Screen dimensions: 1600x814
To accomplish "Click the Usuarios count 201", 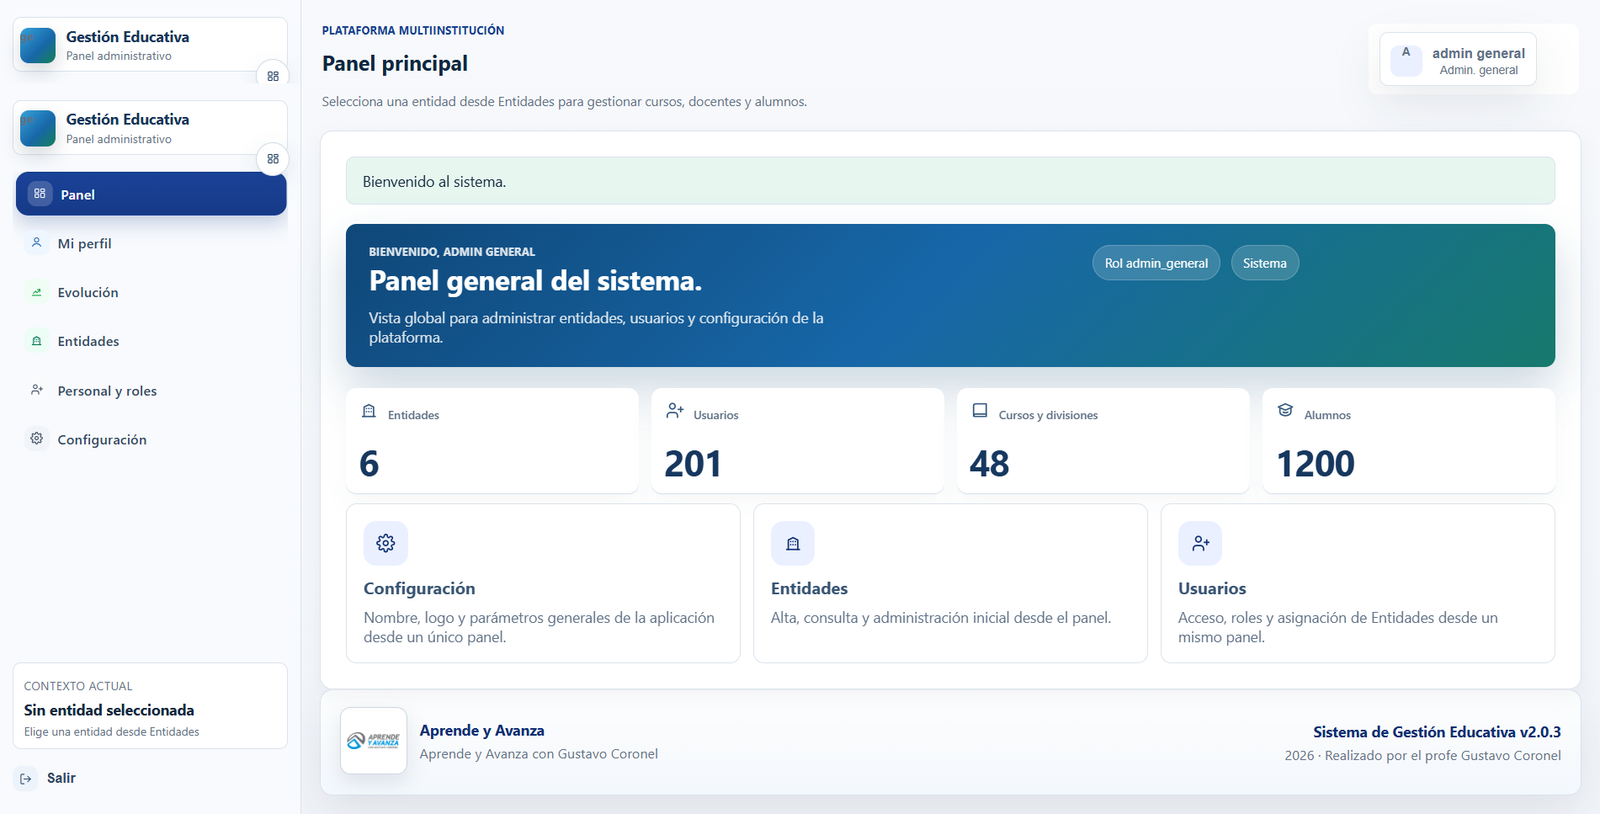I will tap(693, 464).
